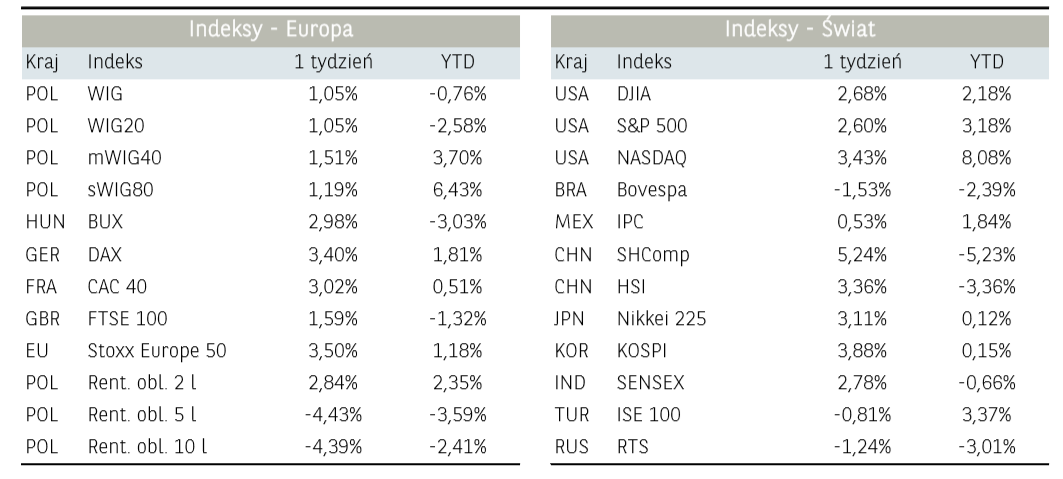
Task: Select the 'S&P 500' index name
Action: point(652,126)
